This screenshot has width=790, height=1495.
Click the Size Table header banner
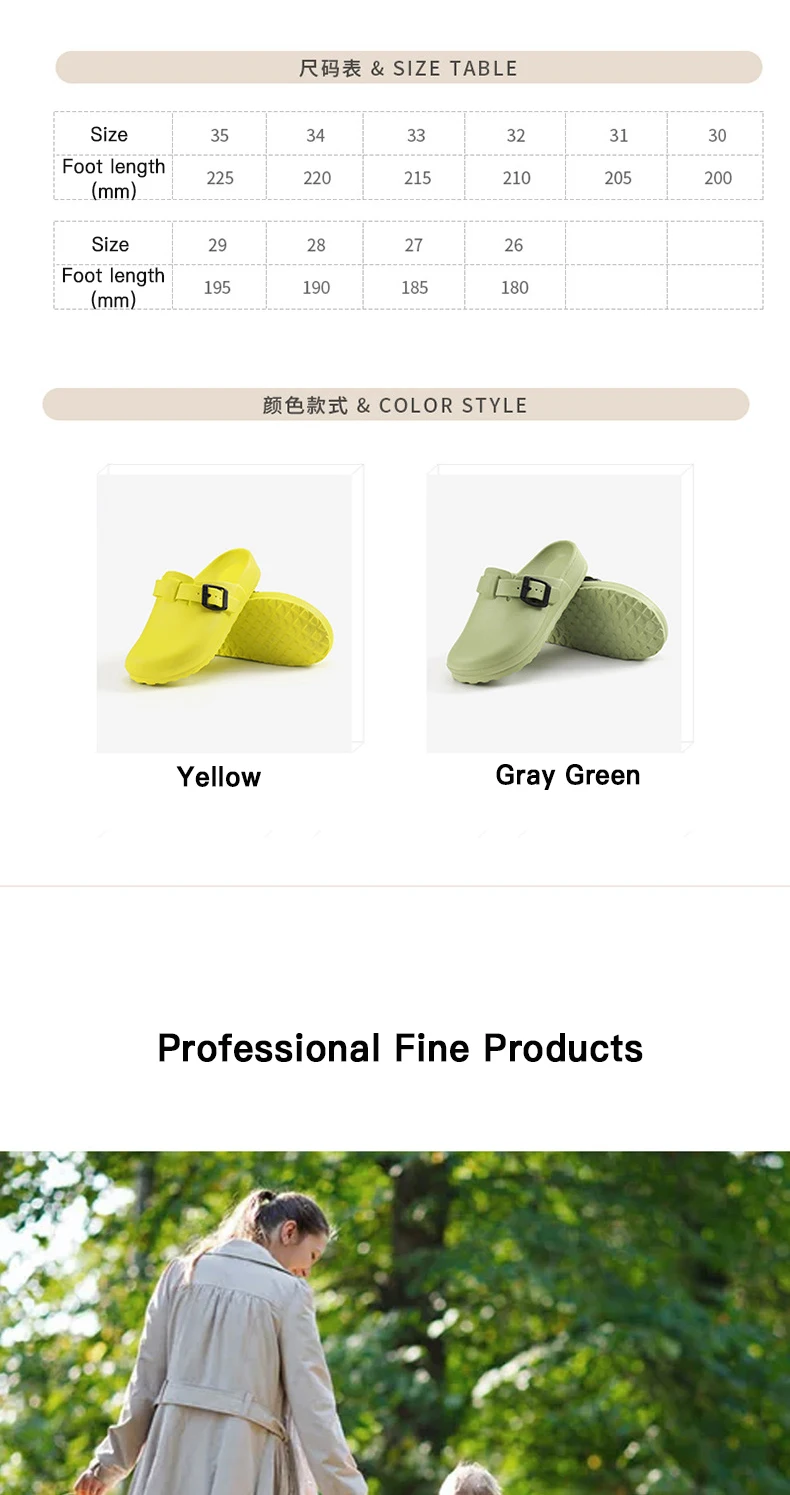(x=408, y=68)
